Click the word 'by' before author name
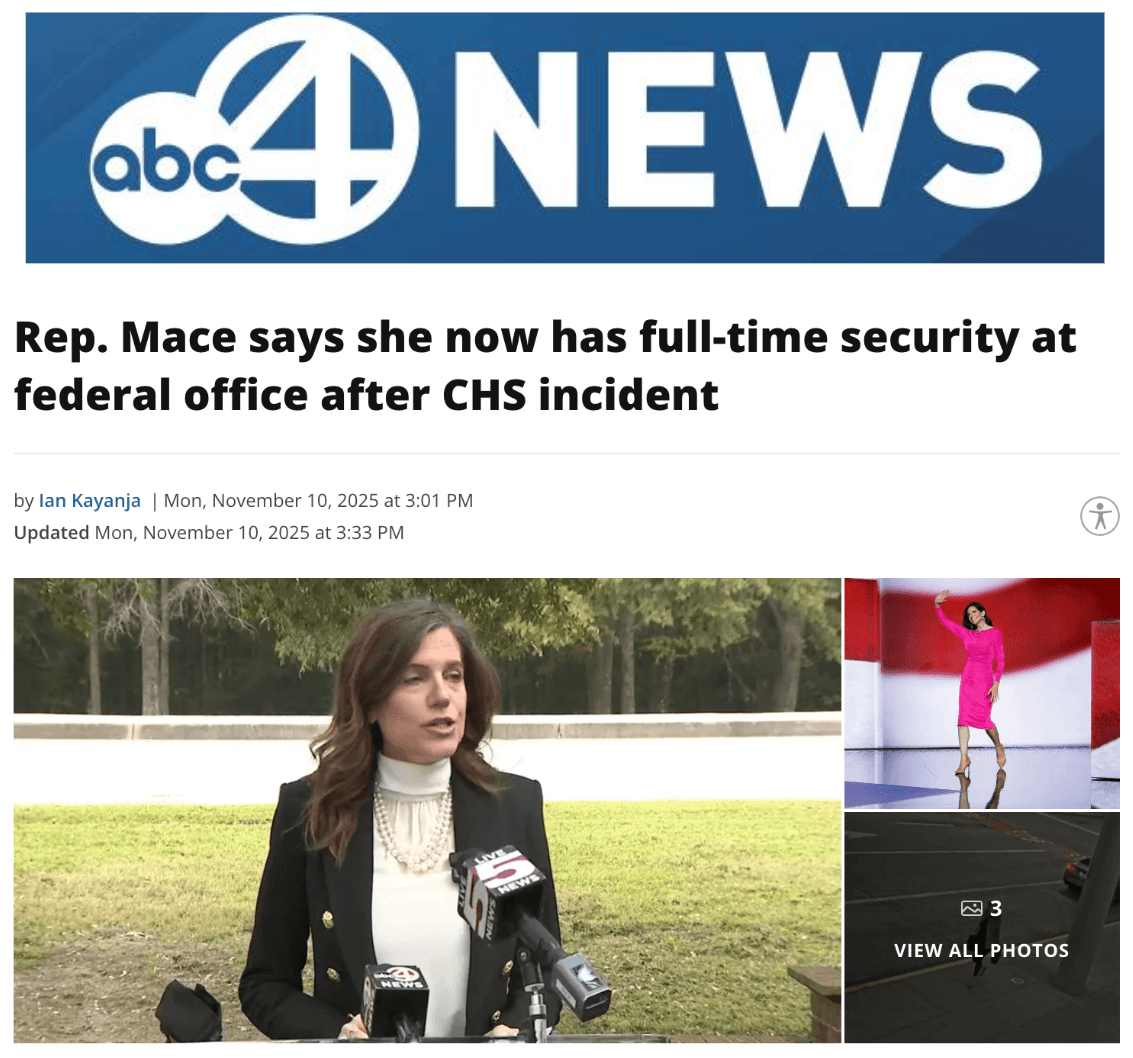 pos(24,501)
